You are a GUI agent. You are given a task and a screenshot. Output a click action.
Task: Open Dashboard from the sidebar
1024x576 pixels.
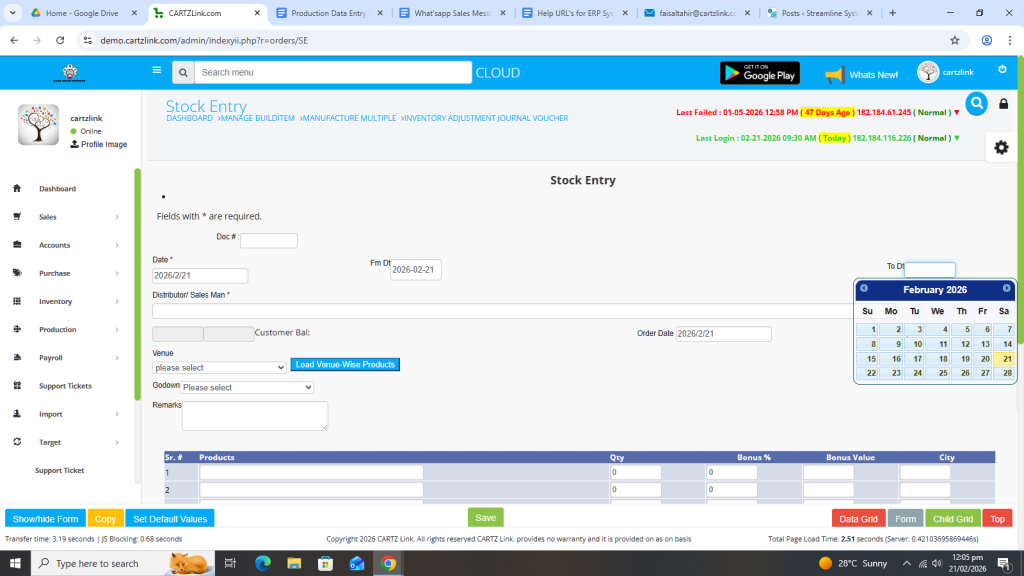pyautogui.click(x=57, y=189)
